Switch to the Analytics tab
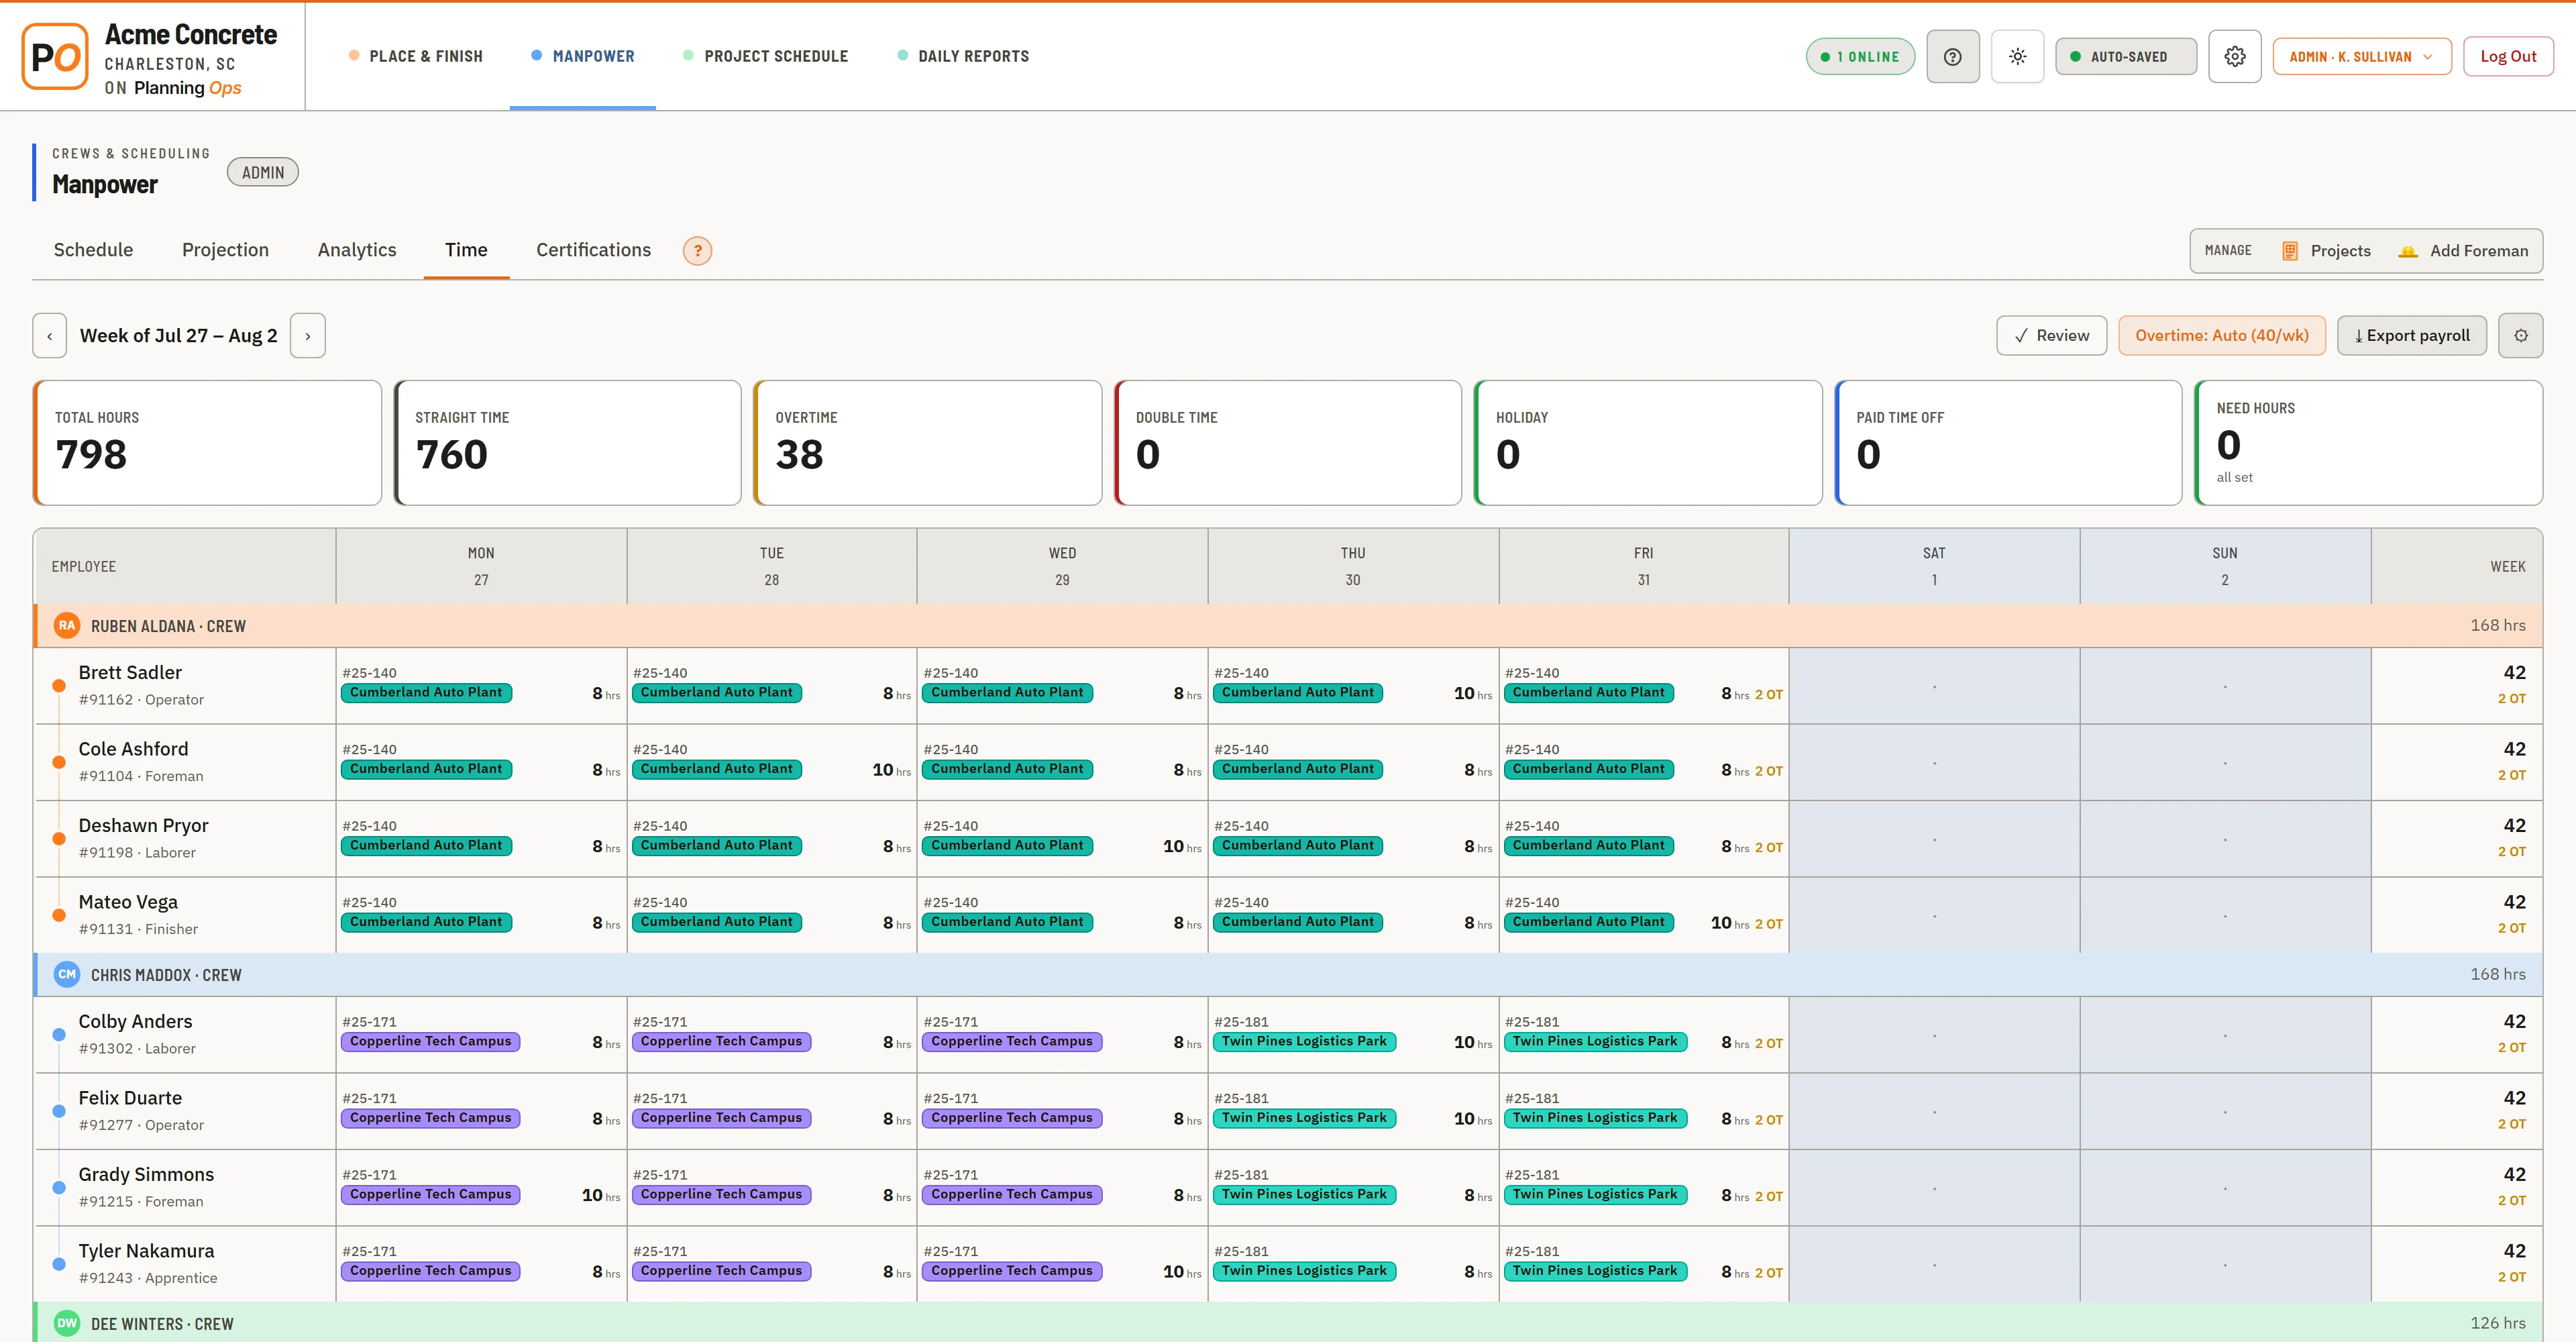Image resolution: width=2576 pixels, height=1342 pixels. (x=357, y=250)
